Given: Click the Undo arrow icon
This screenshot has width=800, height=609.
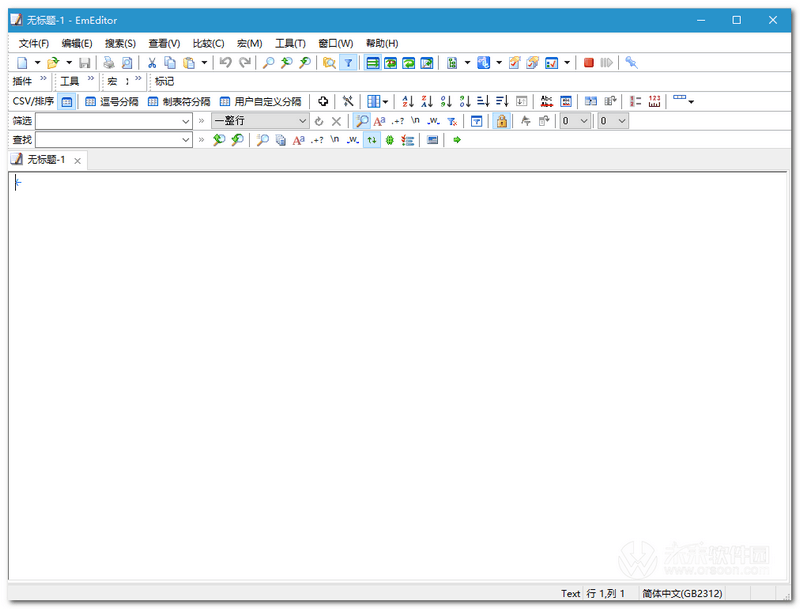Looking at the screenshot, I should 225,62.
